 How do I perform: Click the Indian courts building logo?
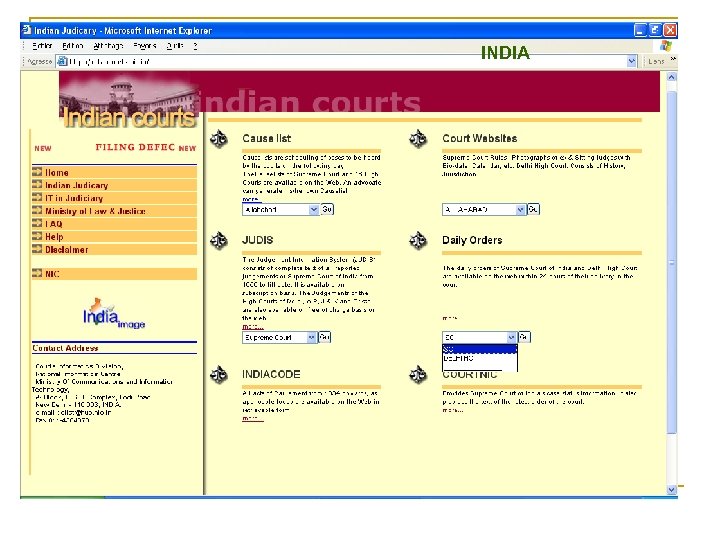(129, 100)
